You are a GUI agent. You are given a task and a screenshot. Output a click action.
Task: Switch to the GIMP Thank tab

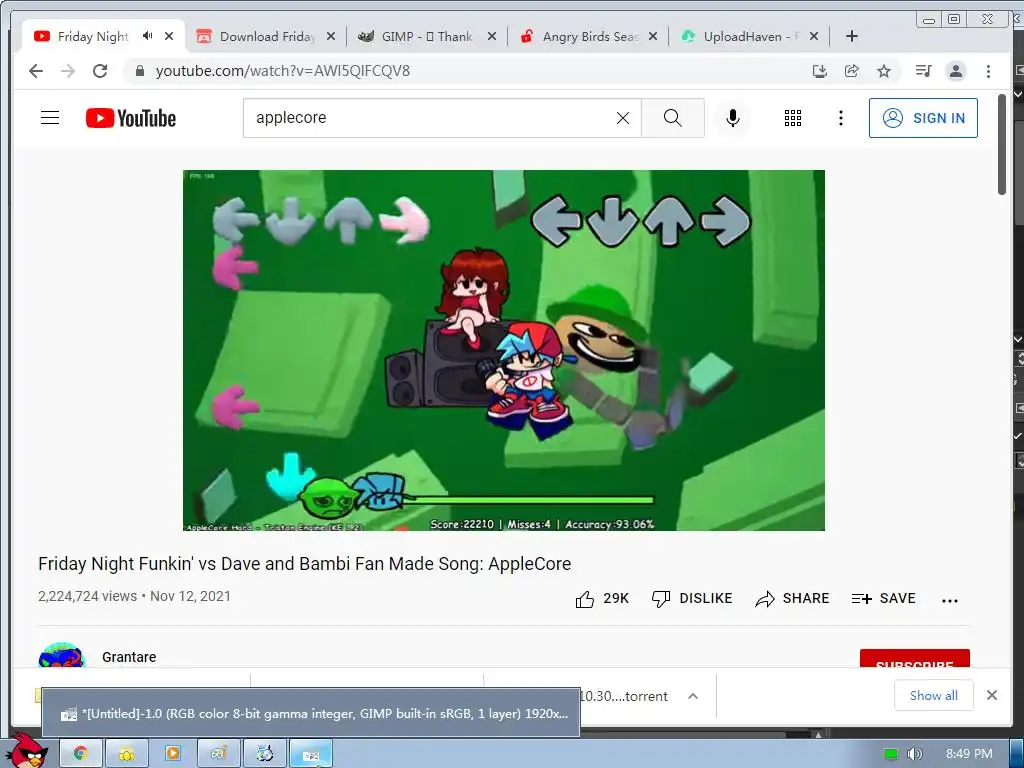pos(426,37)
